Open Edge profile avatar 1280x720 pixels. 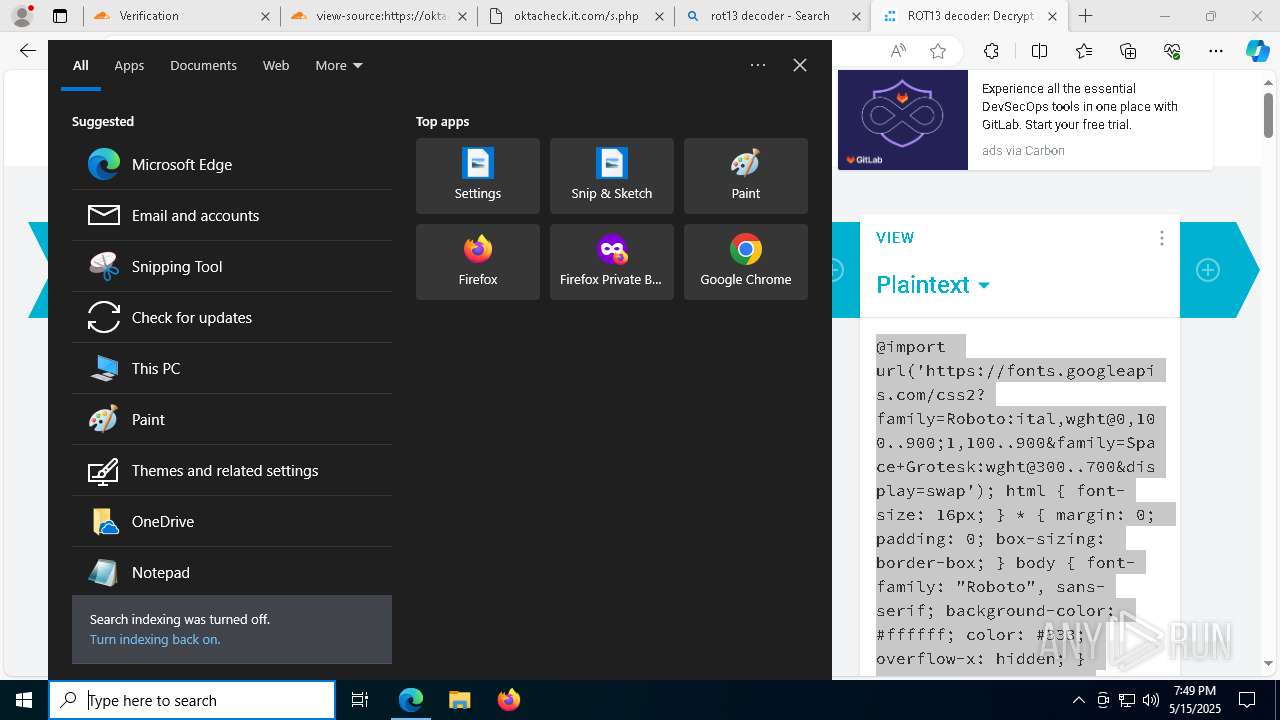click(x=22, y=16)
